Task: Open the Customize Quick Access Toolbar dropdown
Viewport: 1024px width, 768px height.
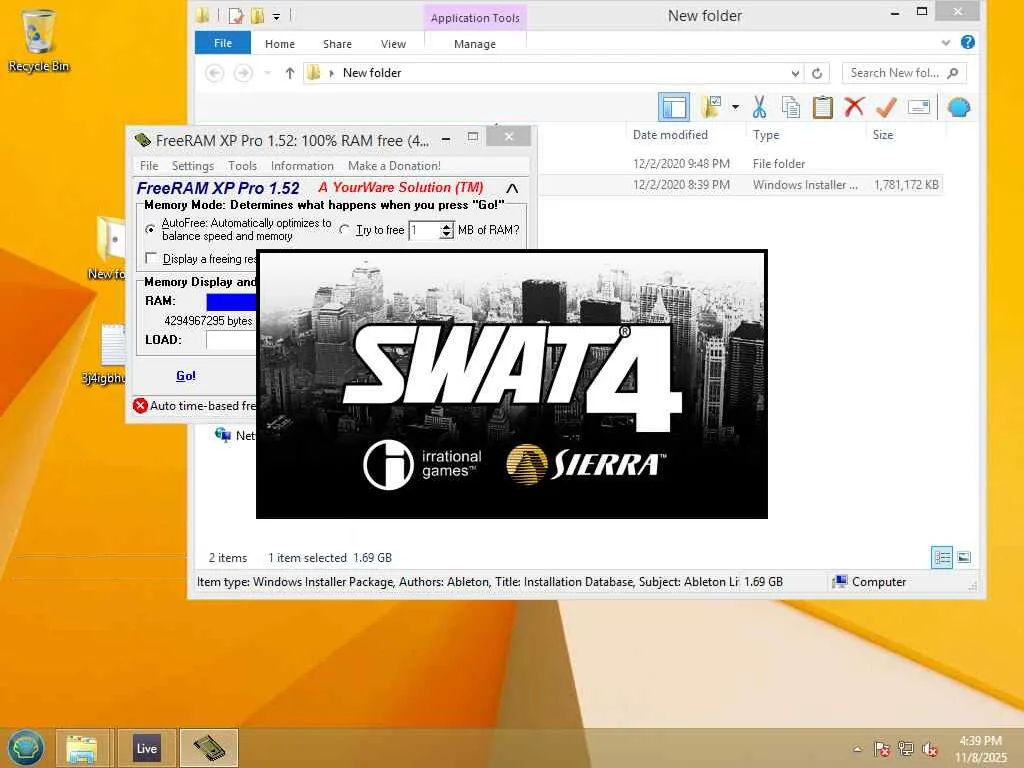Action: click(276, 16)
